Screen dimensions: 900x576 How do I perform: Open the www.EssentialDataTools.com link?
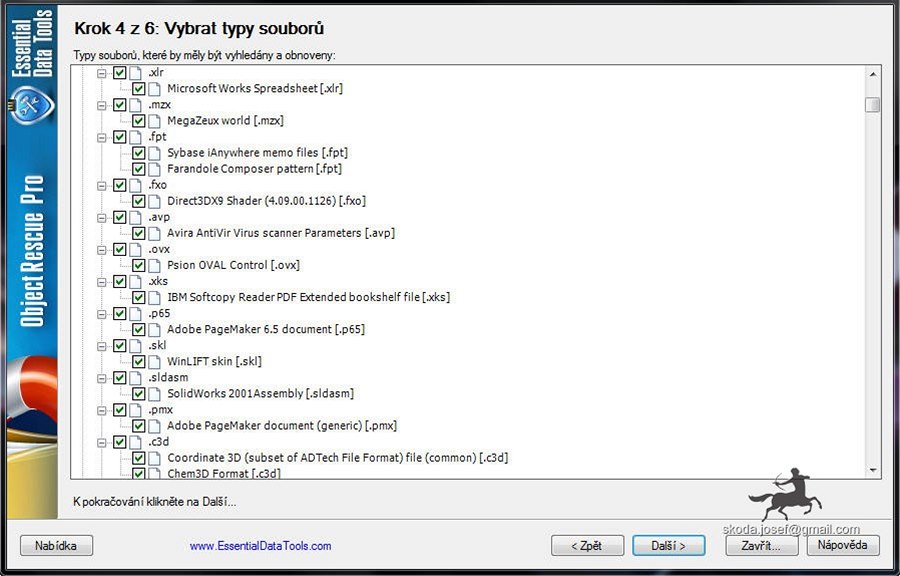coord(260,546)
